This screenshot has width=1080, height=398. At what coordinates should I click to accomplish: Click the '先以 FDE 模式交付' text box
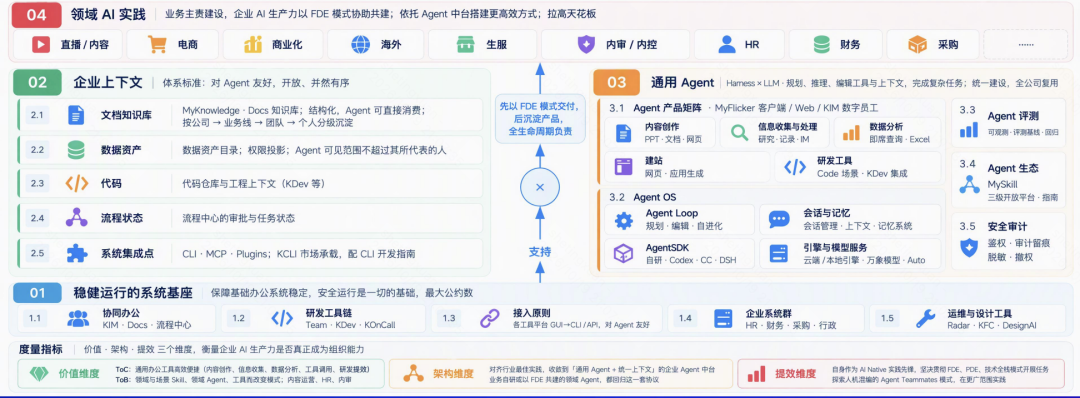click(x=540, y=119)
